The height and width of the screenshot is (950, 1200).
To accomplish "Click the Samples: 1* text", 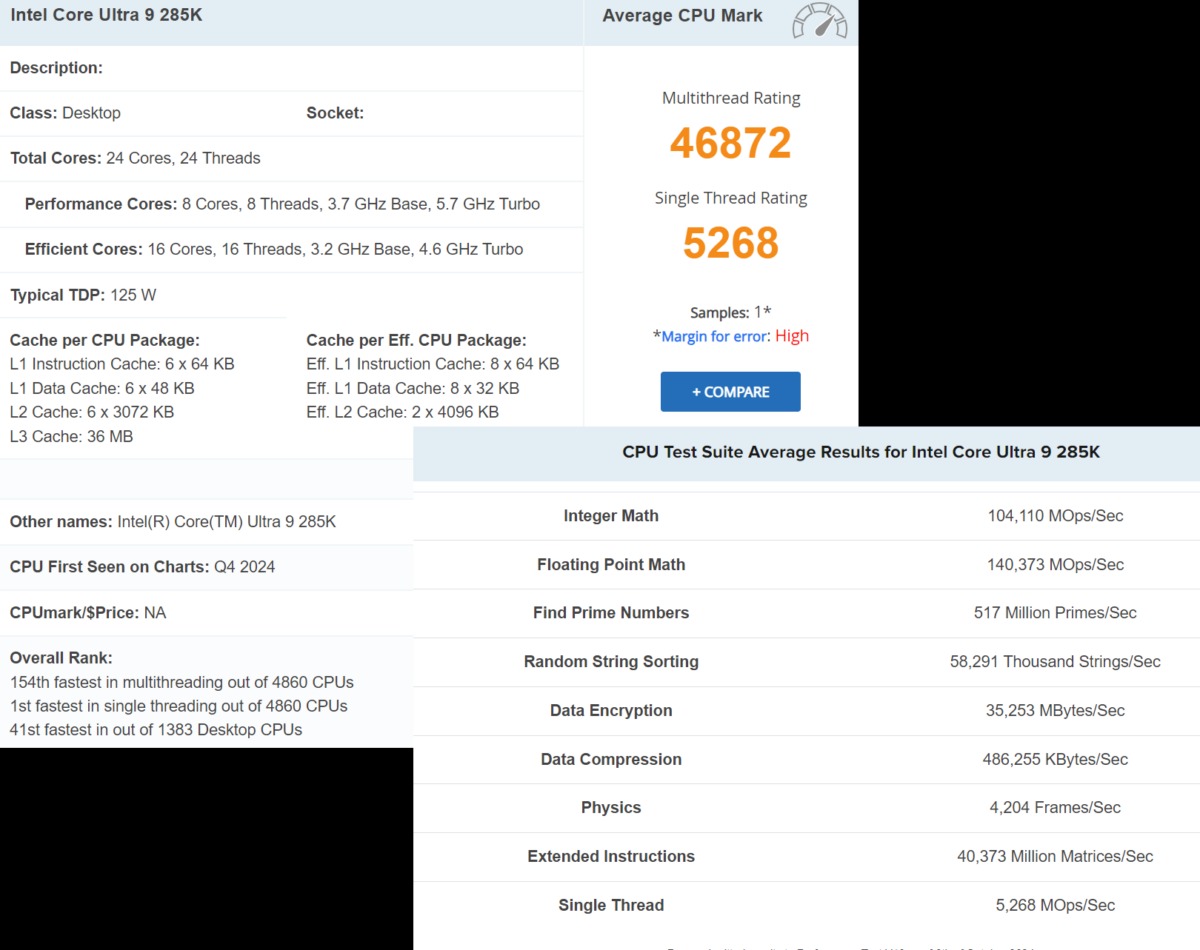I will pos(731,312).
